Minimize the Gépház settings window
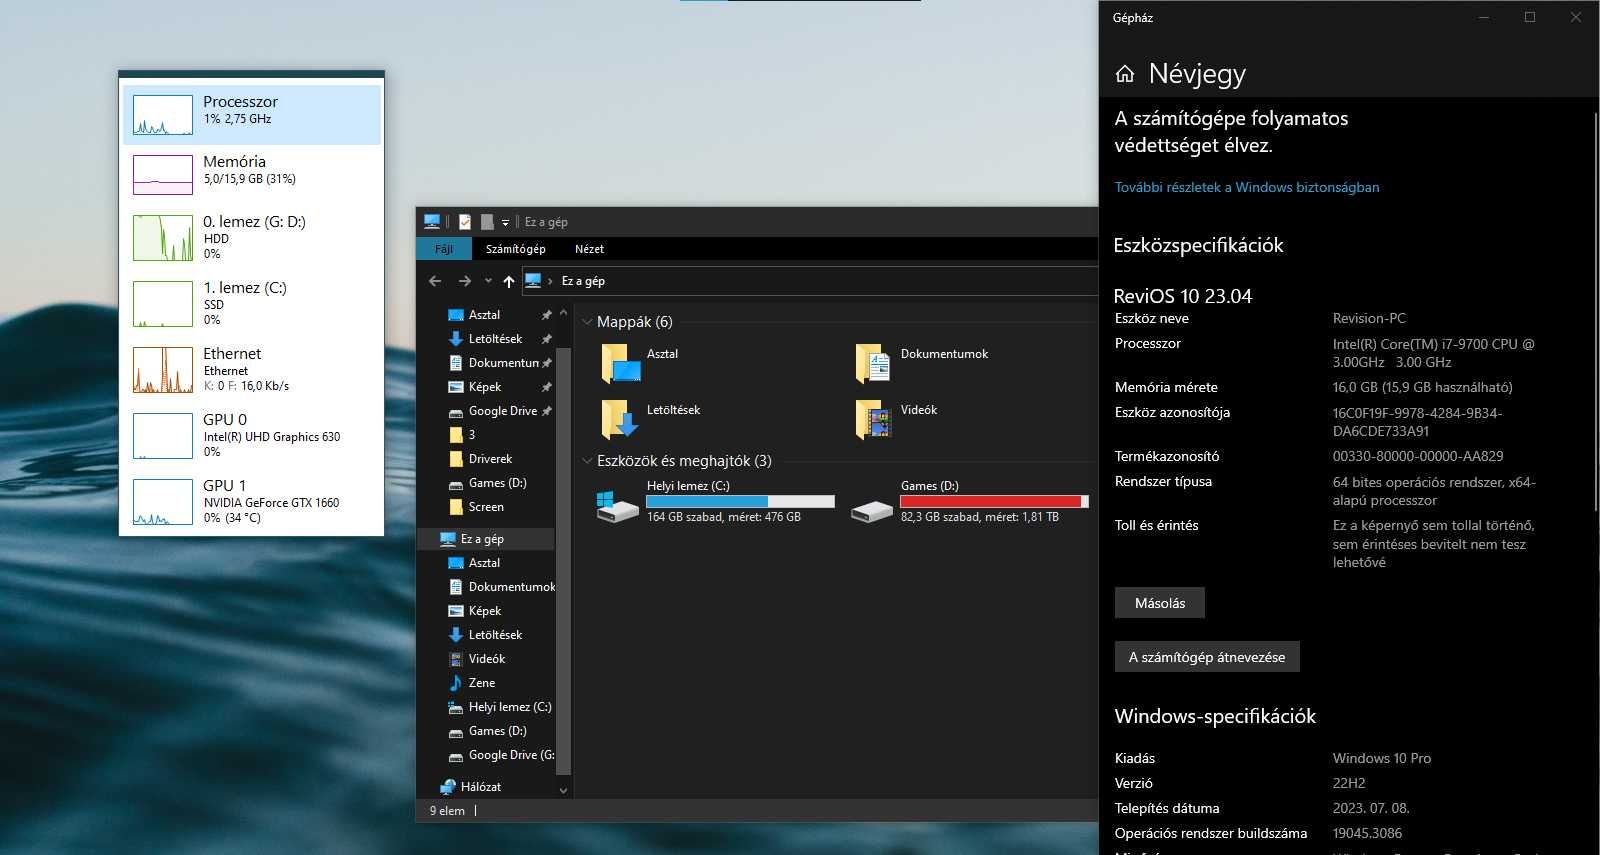 coord(1484,17)
